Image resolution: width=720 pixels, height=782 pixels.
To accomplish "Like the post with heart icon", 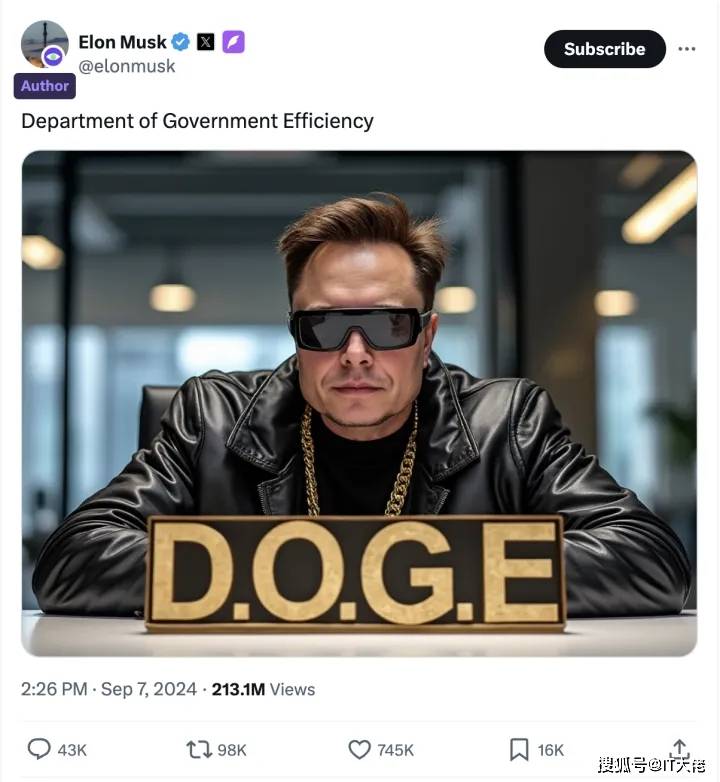I will tap(359, 750).
